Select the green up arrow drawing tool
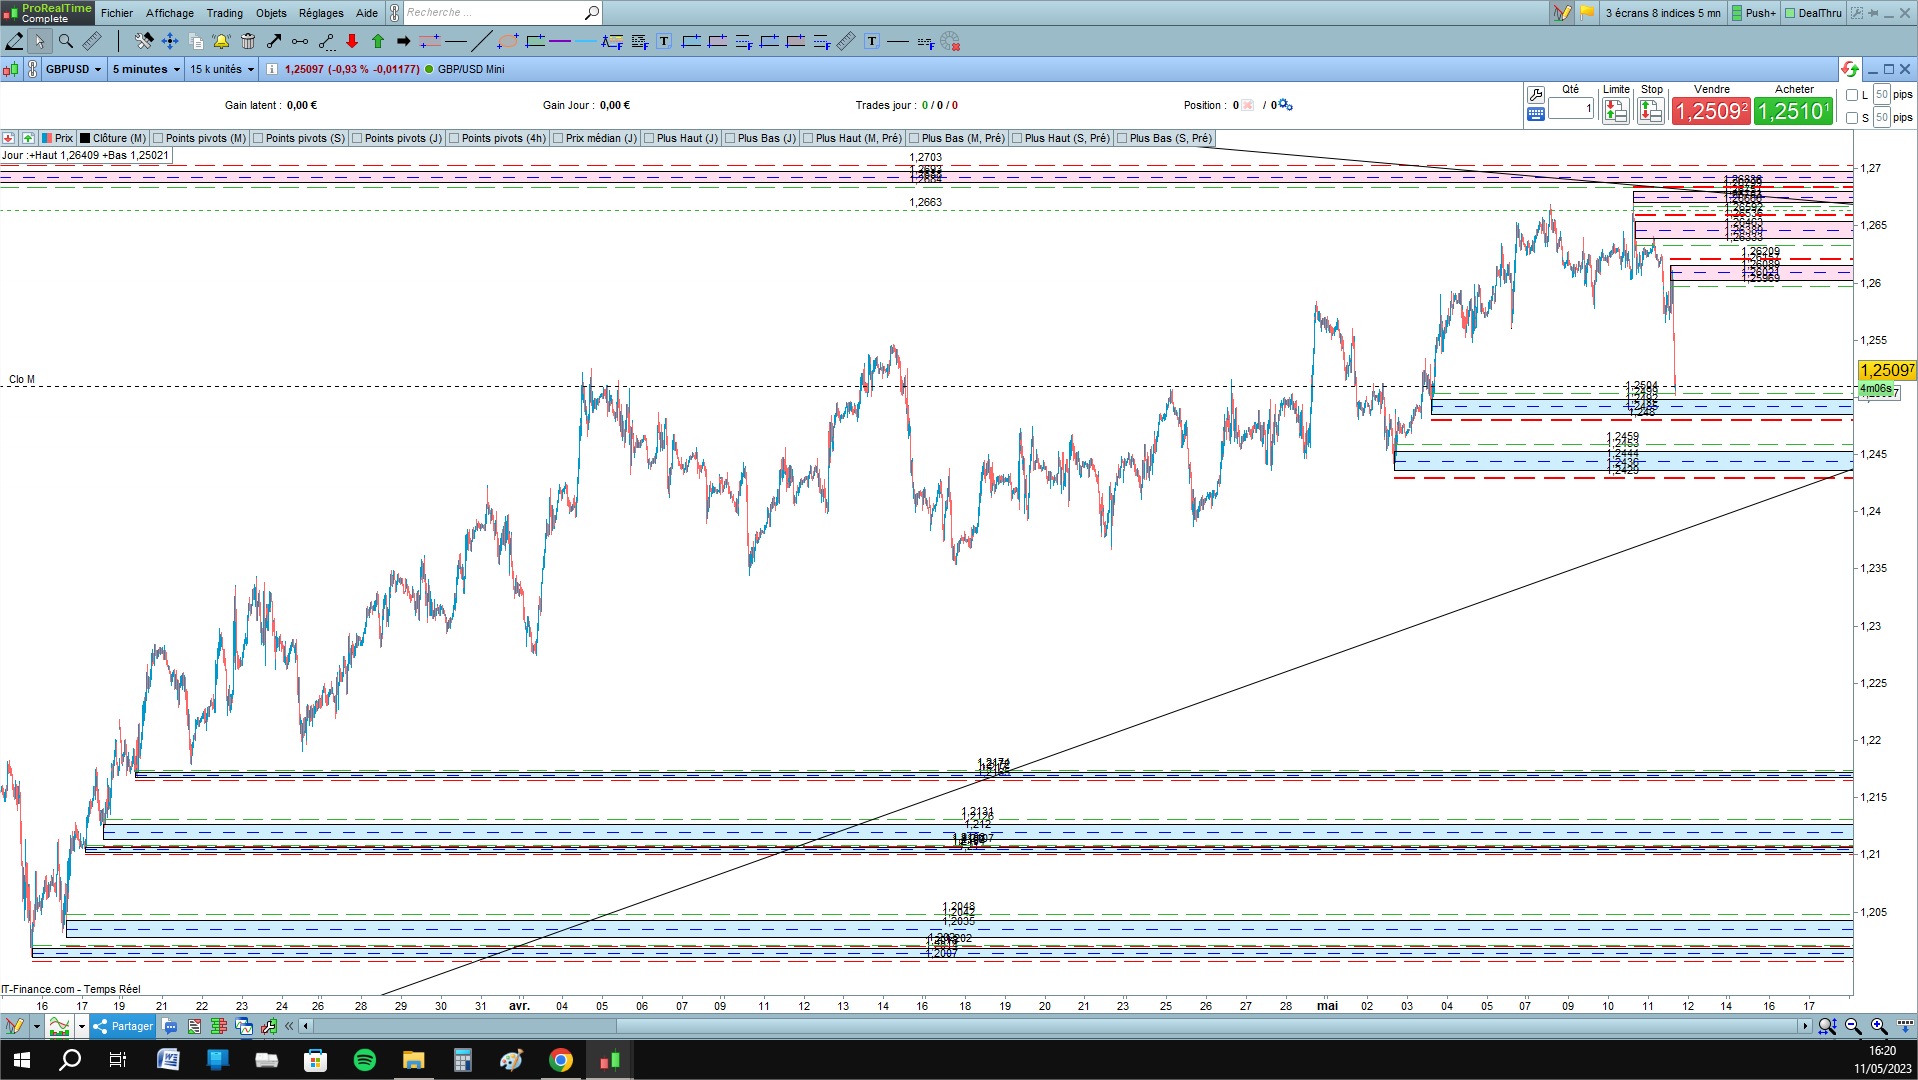This screenshot has width=1918, height=1080. pyautogui.click(x=378, y=41)
